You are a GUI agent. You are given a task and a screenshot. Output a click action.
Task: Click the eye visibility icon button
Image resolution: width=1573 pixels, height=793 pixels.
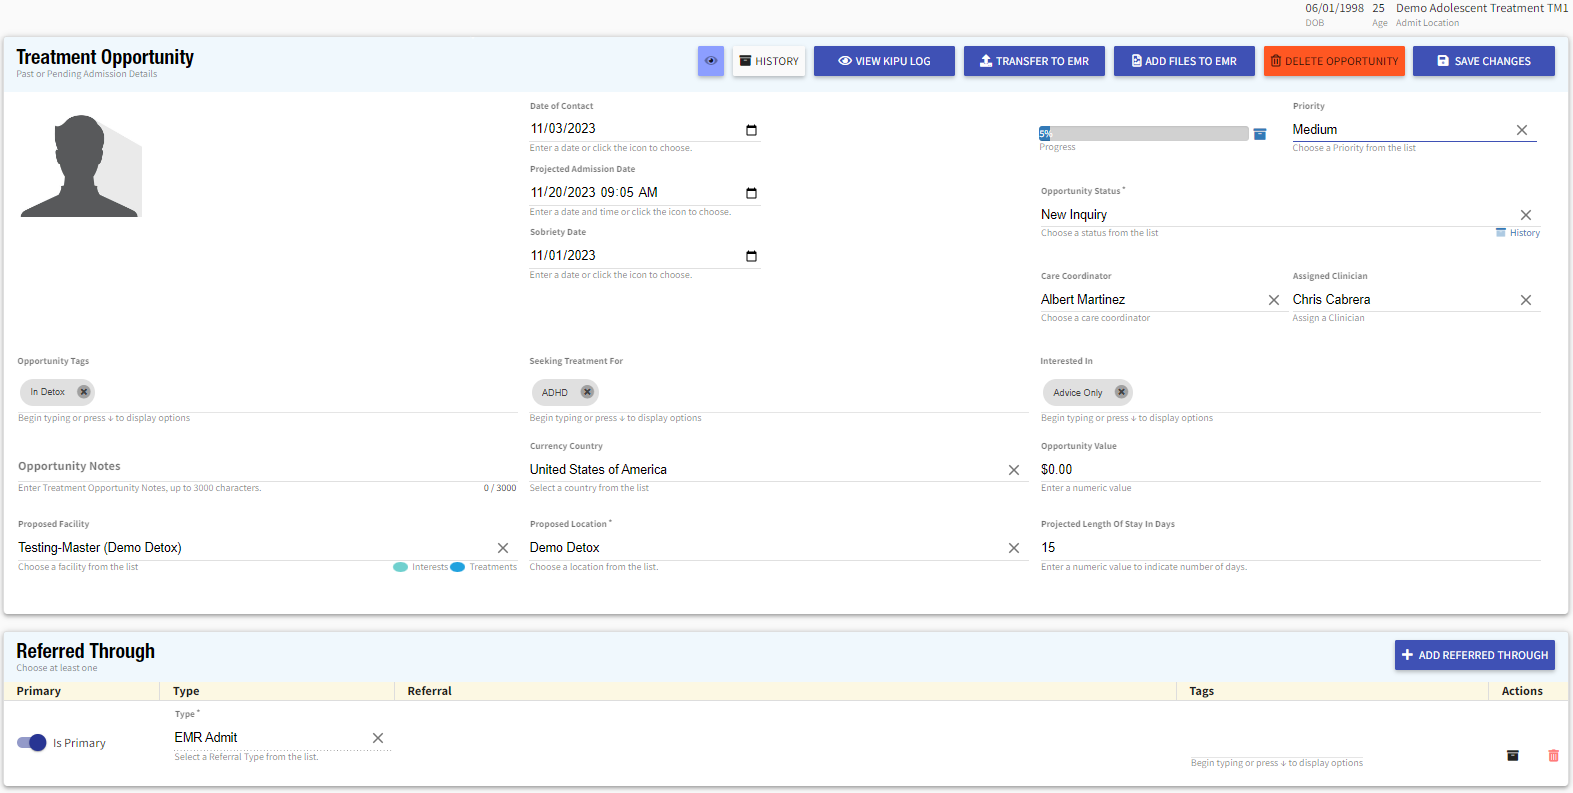(x=711, y=61)
